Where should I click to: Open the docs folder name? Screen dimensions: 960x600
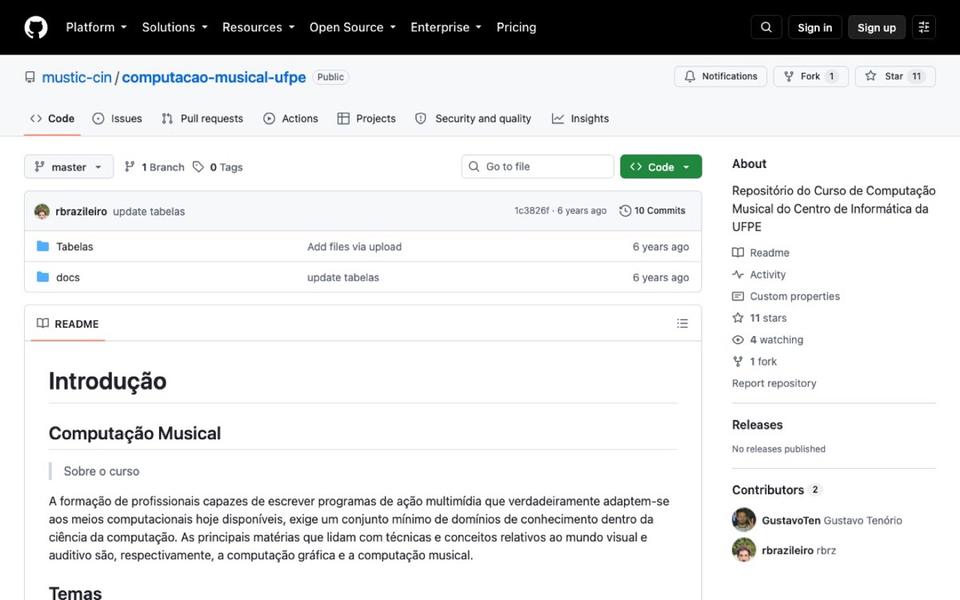point(68,277)
